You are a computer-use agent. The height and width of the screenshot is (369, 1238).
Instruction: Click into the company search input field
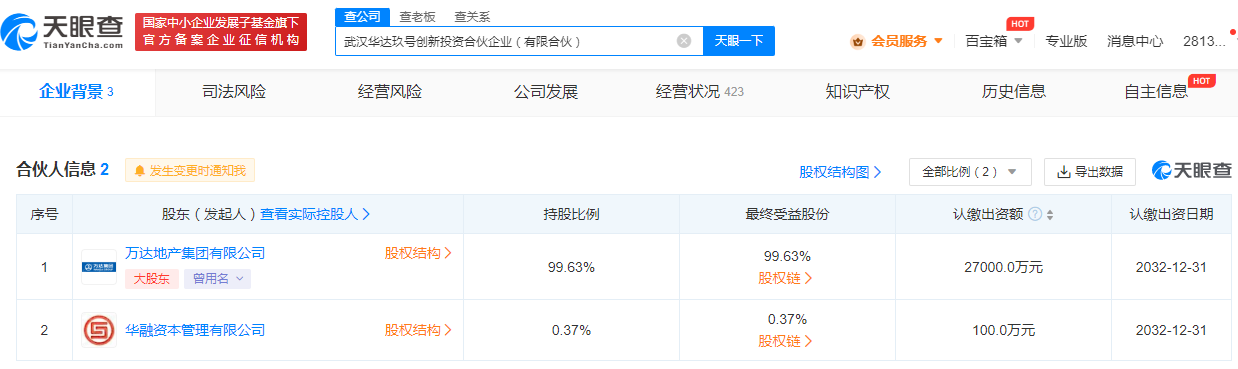[505, 41]
